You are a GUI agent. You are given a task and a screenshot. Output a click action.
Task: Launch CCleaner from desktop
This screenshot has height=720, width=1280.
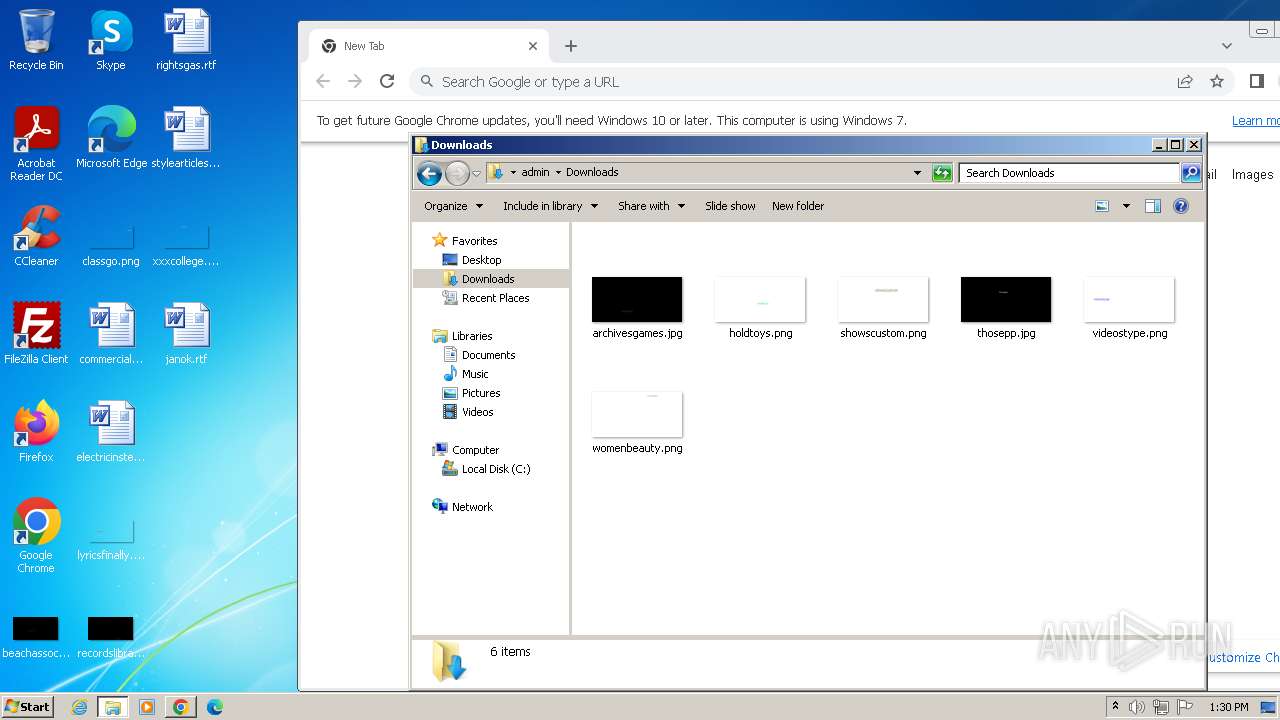(36, 236)
